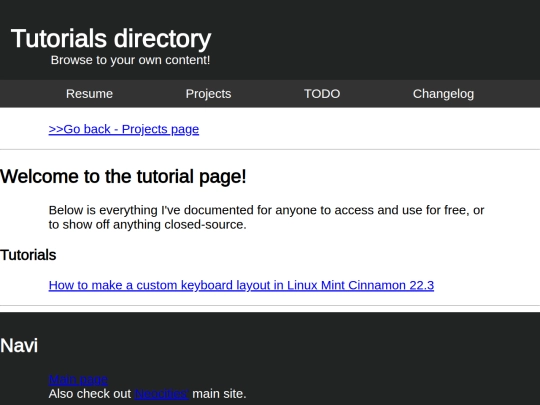Open the custom keyboard layout tutorial link
Screen dimensions: 540x405
[241, 285]
